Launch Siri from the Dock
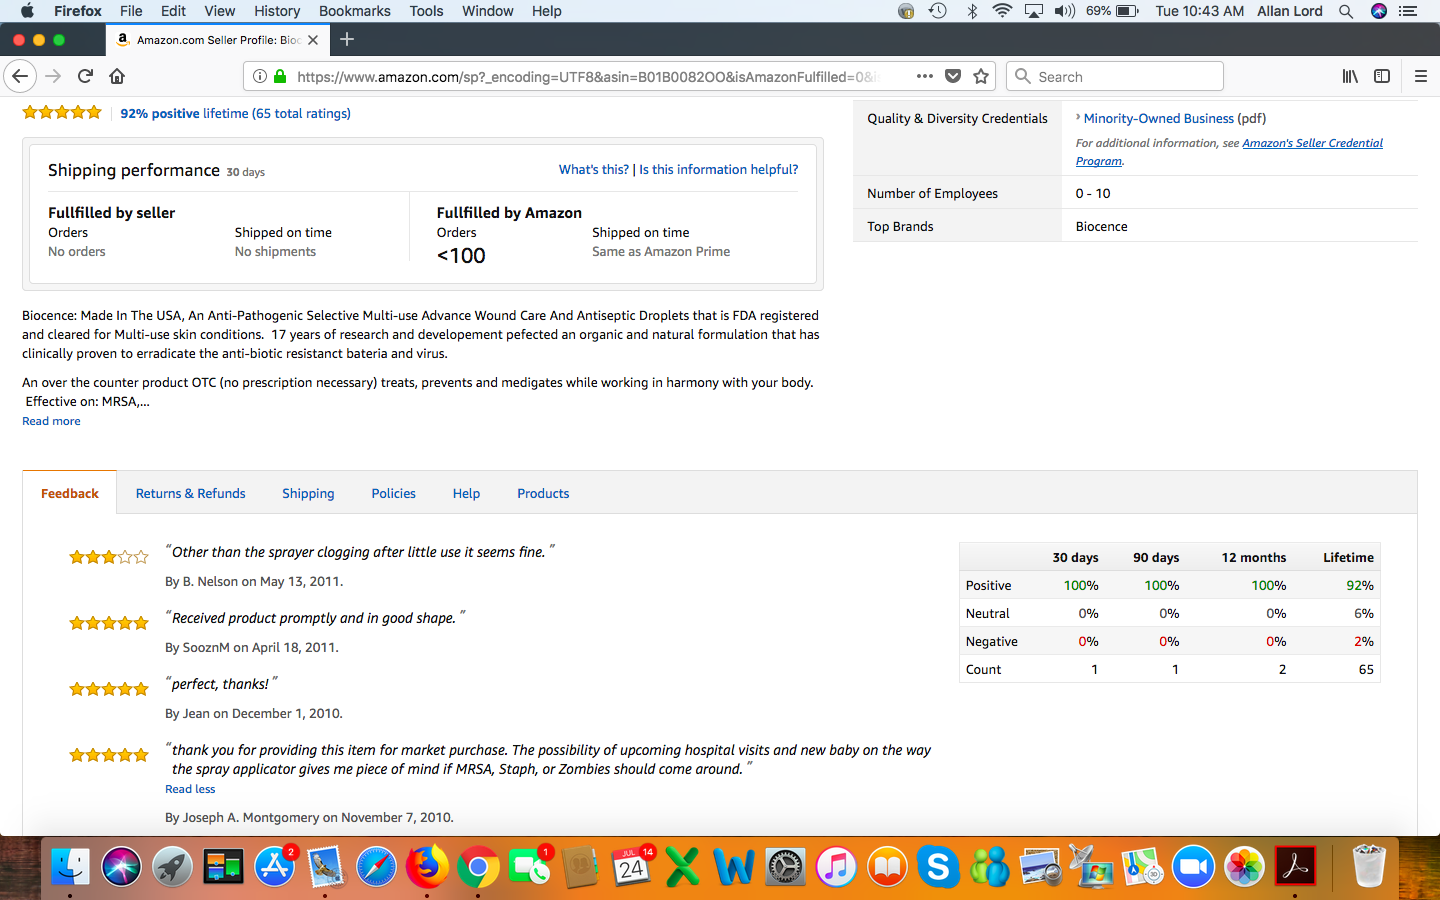This screenshot has height=900, width=1440. (121, 866)
